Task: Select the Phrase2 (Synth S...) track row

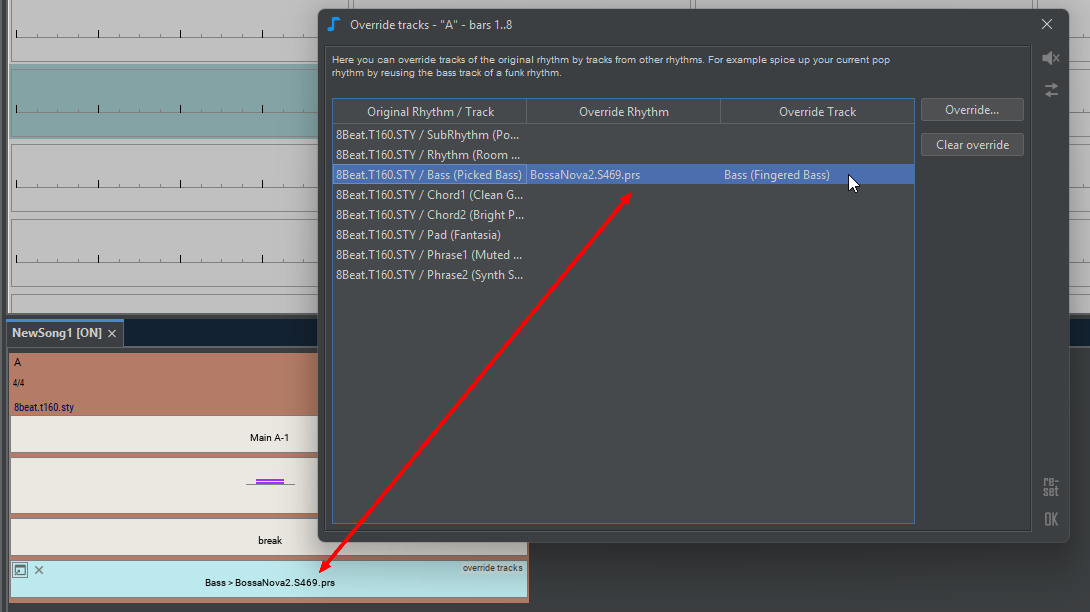Action: point(428,275)
